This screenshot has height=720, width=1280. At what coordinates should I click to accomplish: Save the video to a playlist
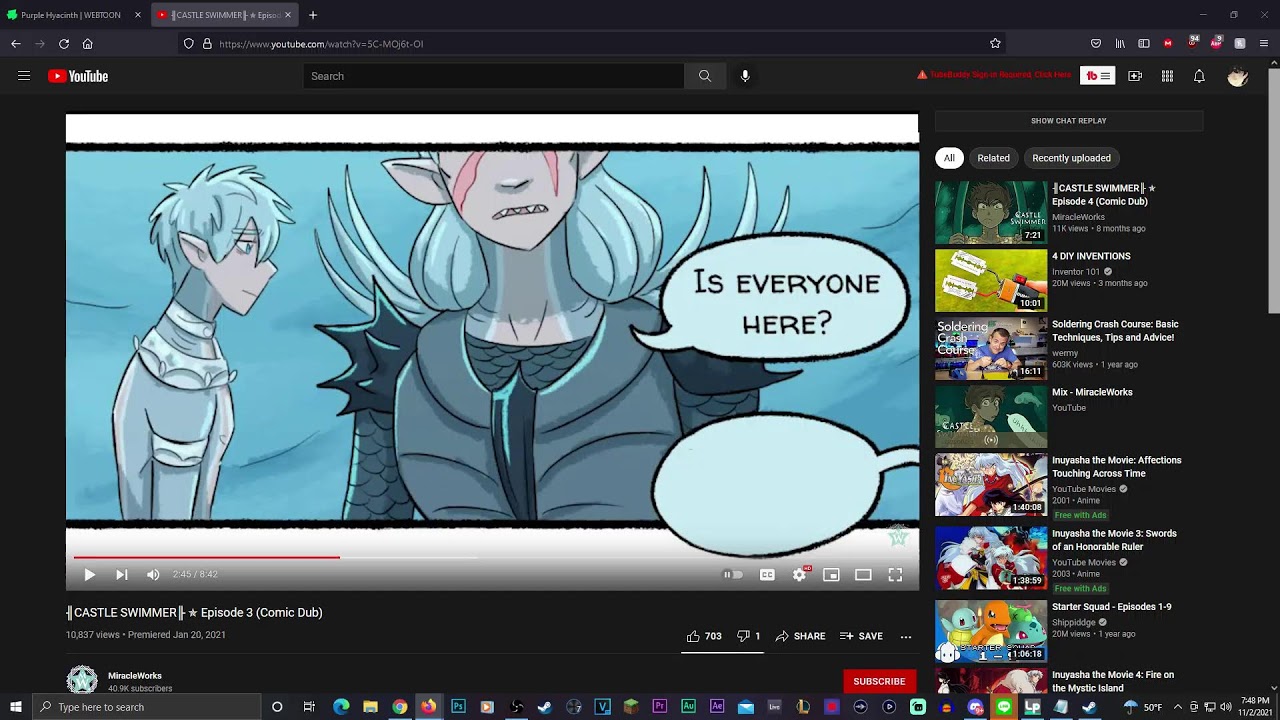pos(861,636)
